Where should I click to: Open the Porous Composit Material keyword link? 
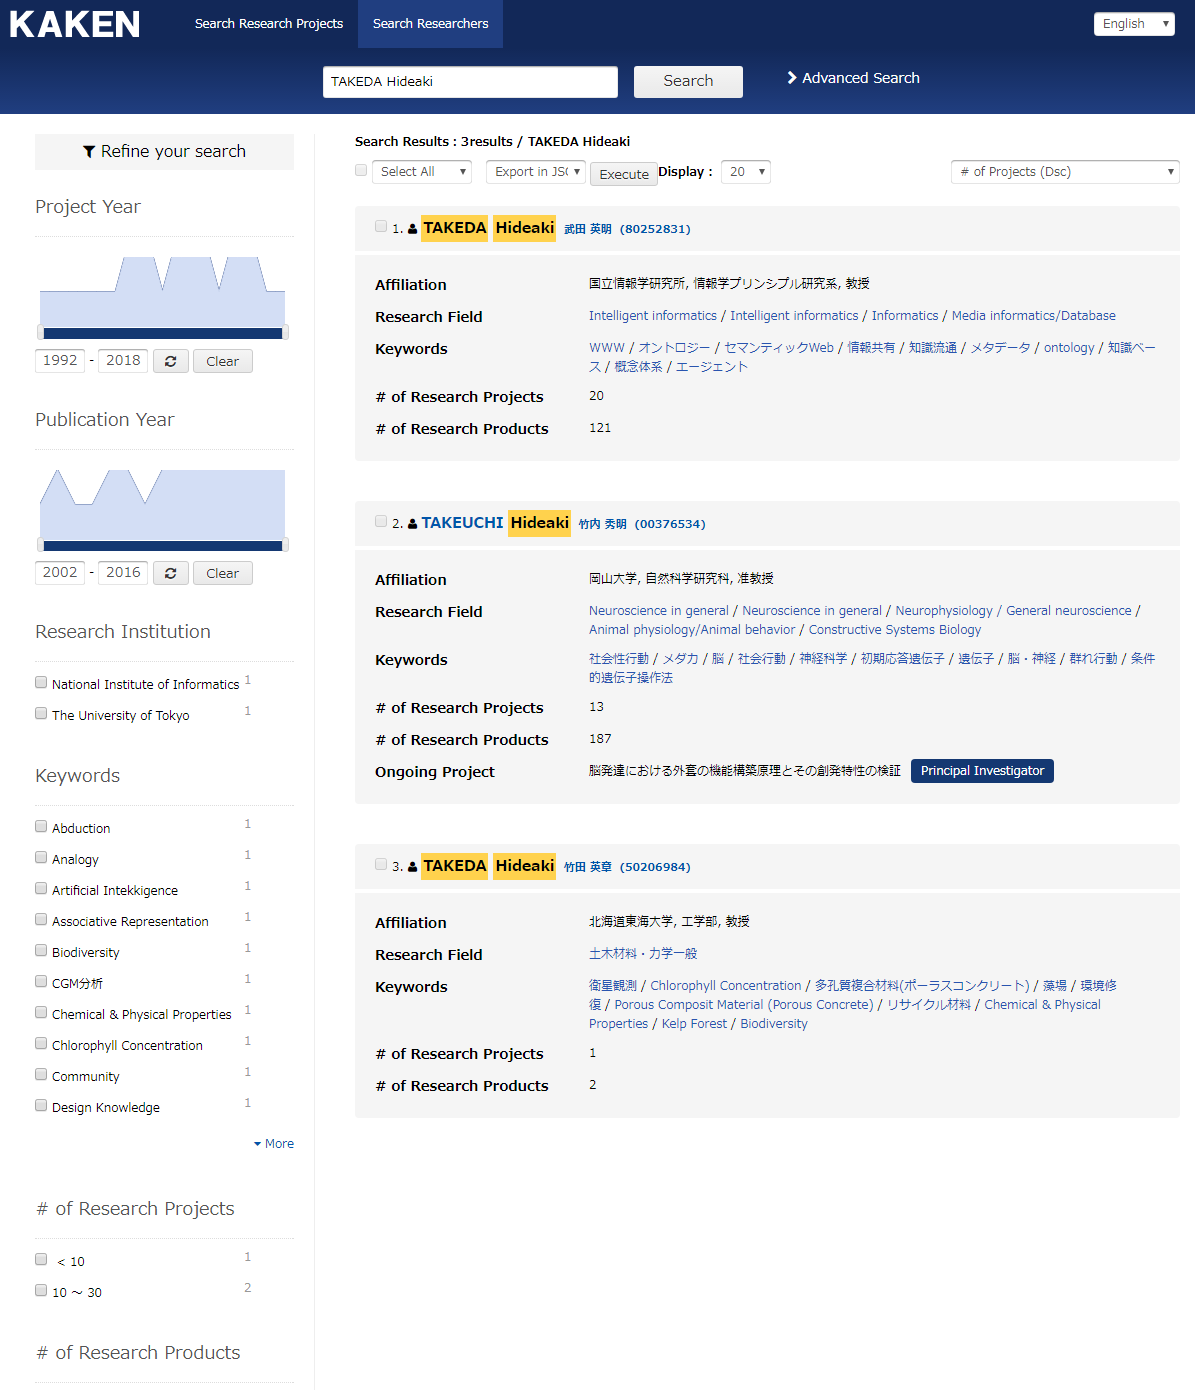tap(744, 1005)
